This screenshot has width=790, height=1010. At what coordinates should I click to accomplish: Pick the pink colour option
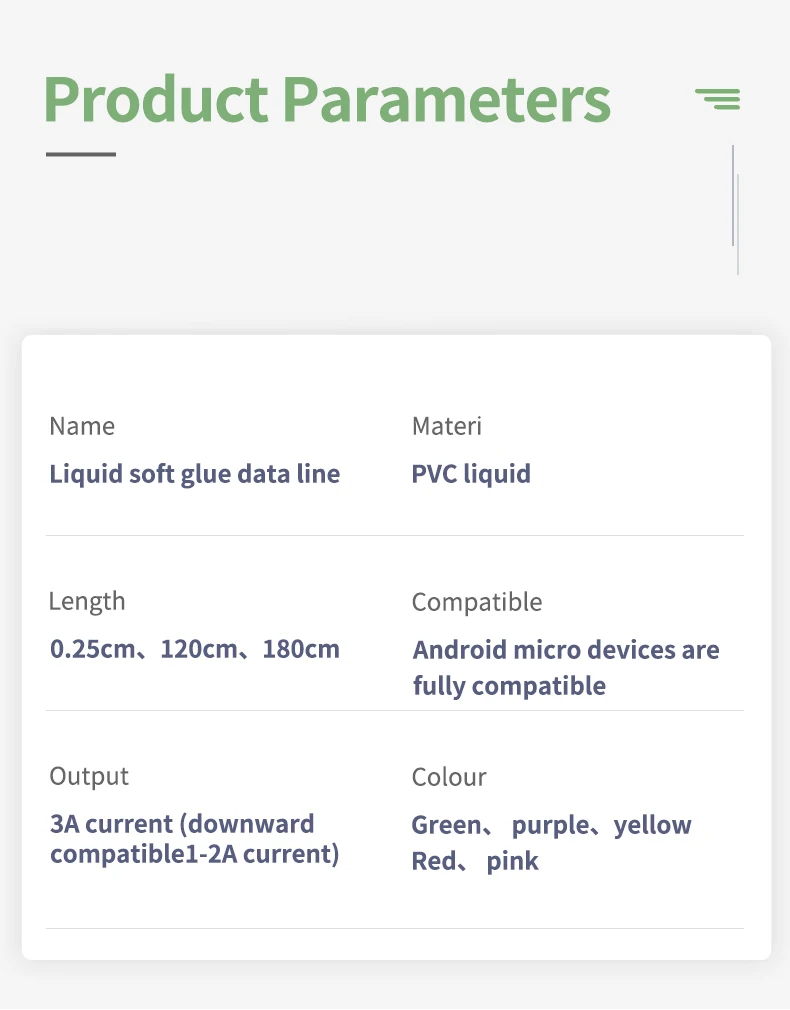[x=512, y=861]
